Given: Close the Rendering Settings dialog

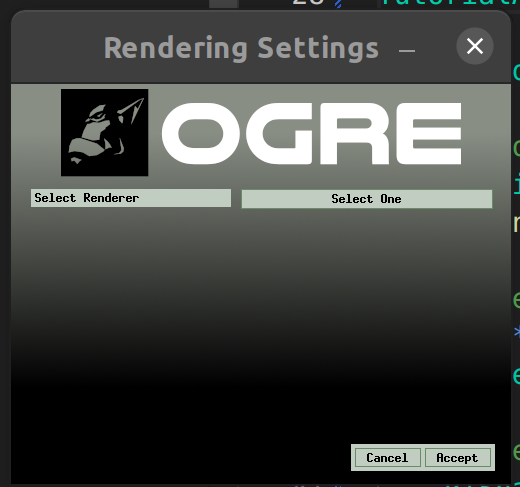Looking at the screenshot, I should (475, 46).
